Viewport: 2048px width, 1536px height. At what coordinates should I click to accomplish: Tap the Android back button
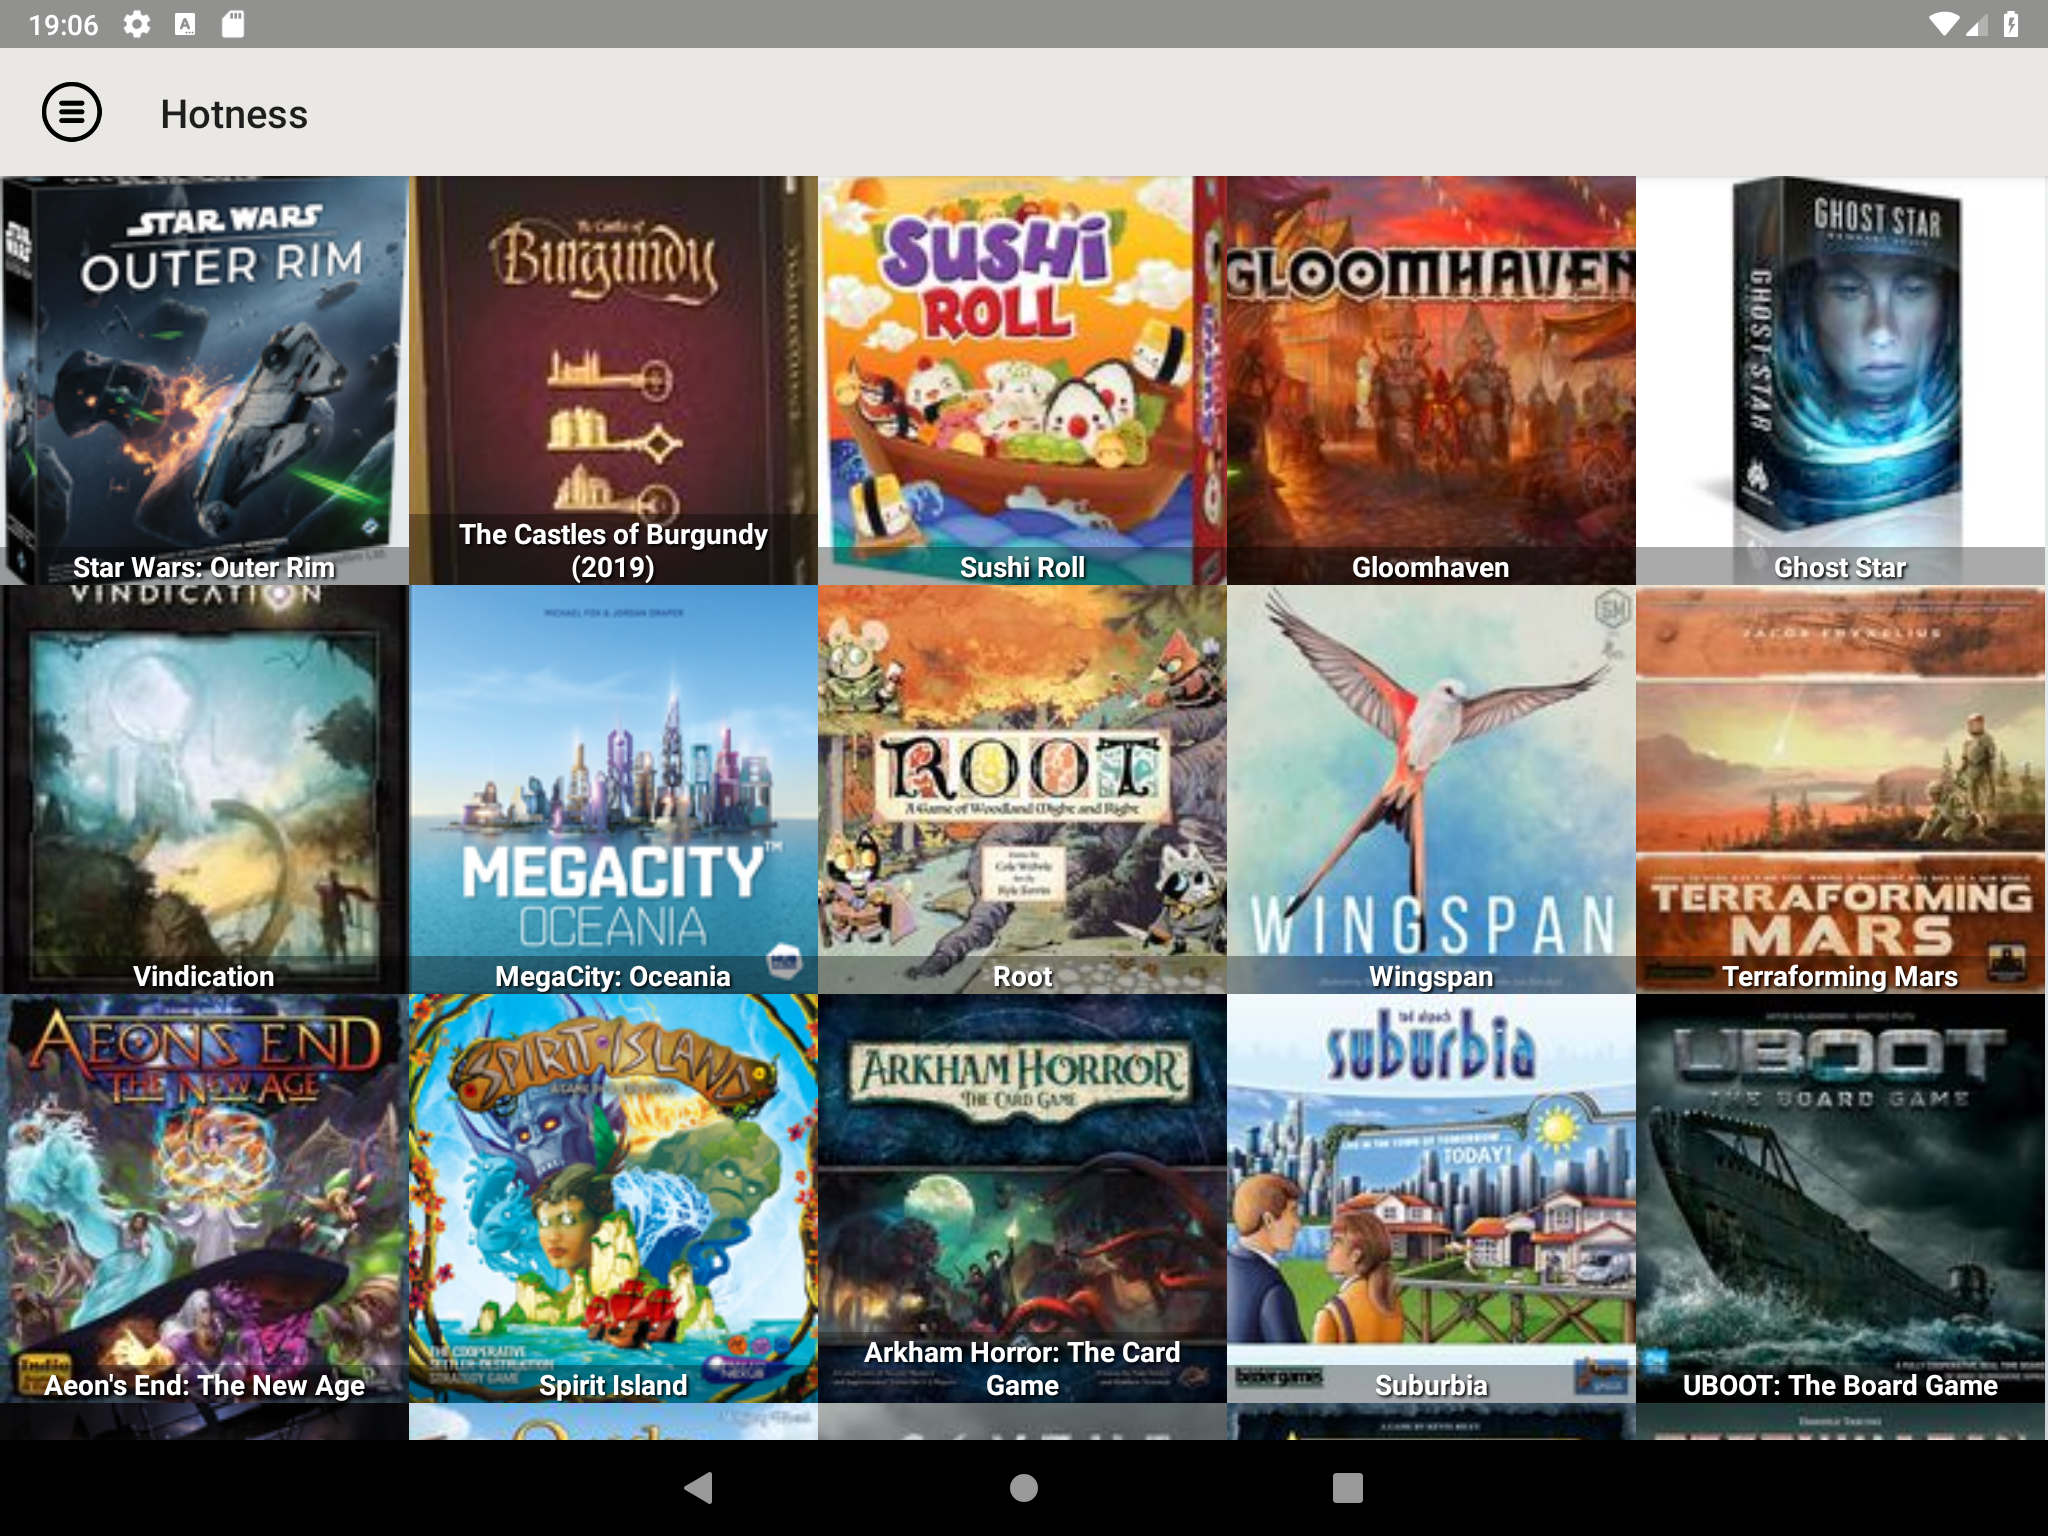(698, 1487)
